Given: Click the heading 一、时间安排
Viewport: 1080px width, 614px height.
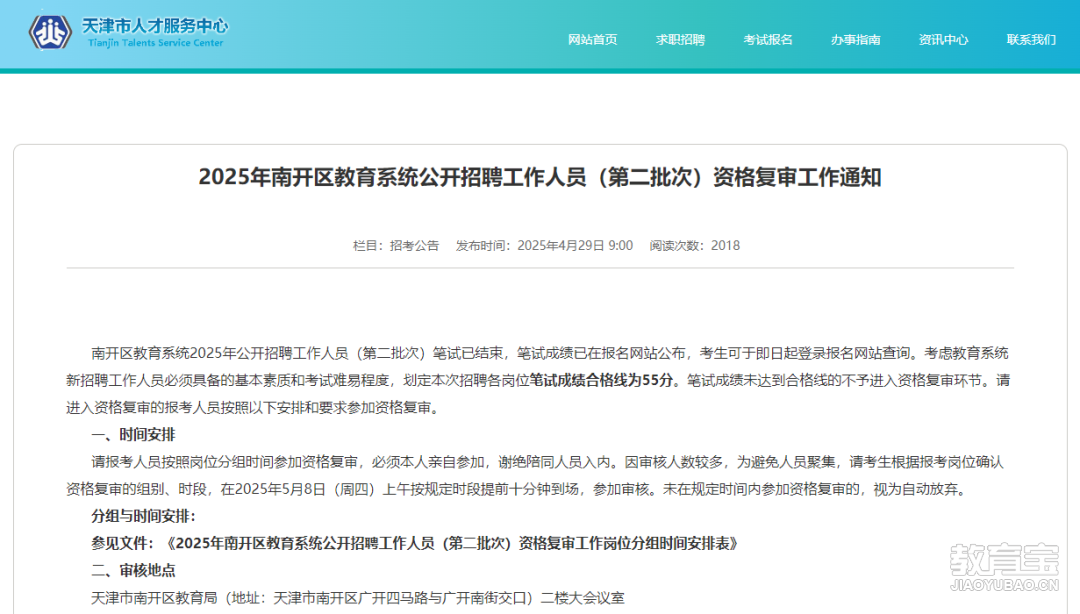Looking at the screenshot, I should (x=133, y=435).
